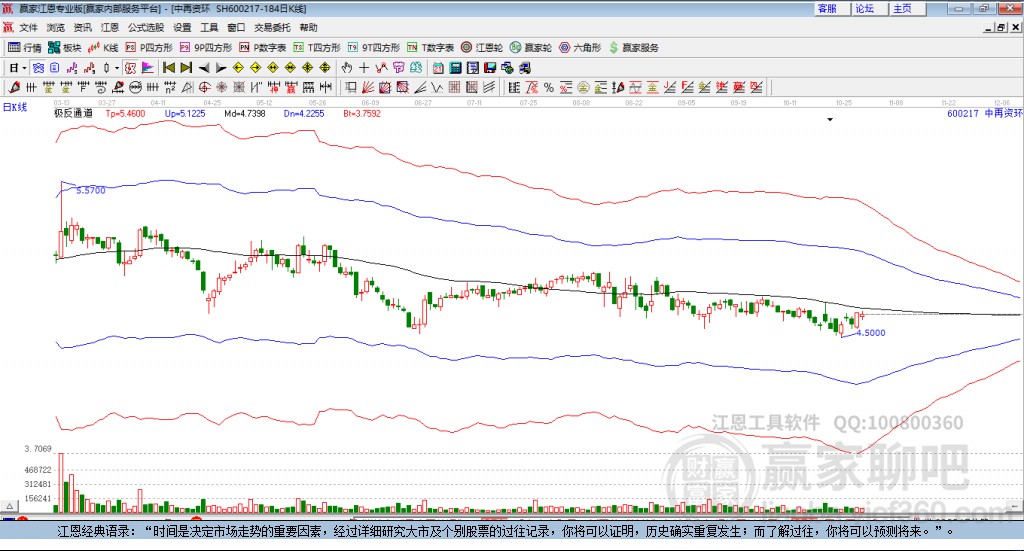Click the zigzag wave line tool icon
This screenshot has width=1024, height=551.
438,87
